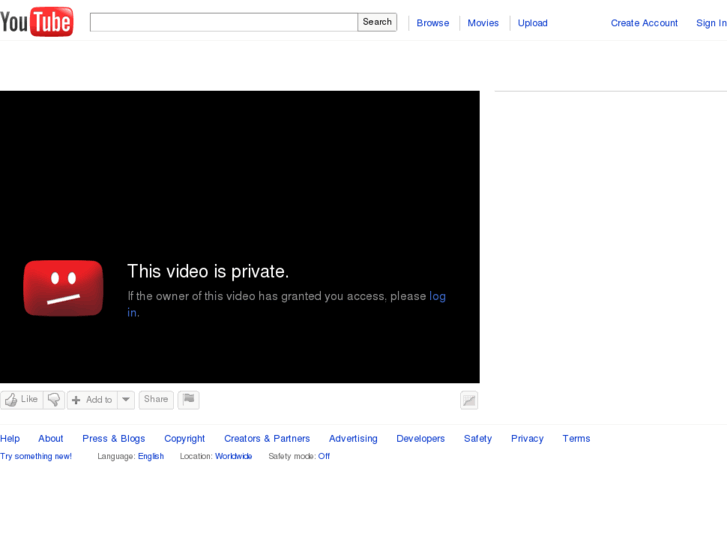
Task: Click the YouTube logo
Action: point(37,21)
